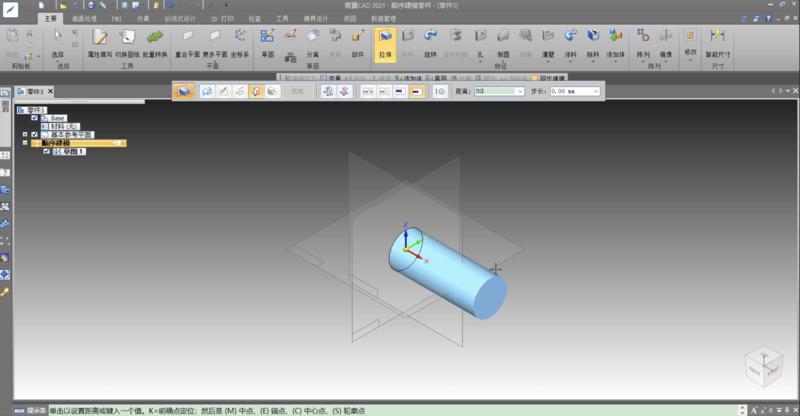Screen dimensions: 800x416
Task: Click the view orientation cube
Action: click(x=759, y=366)
